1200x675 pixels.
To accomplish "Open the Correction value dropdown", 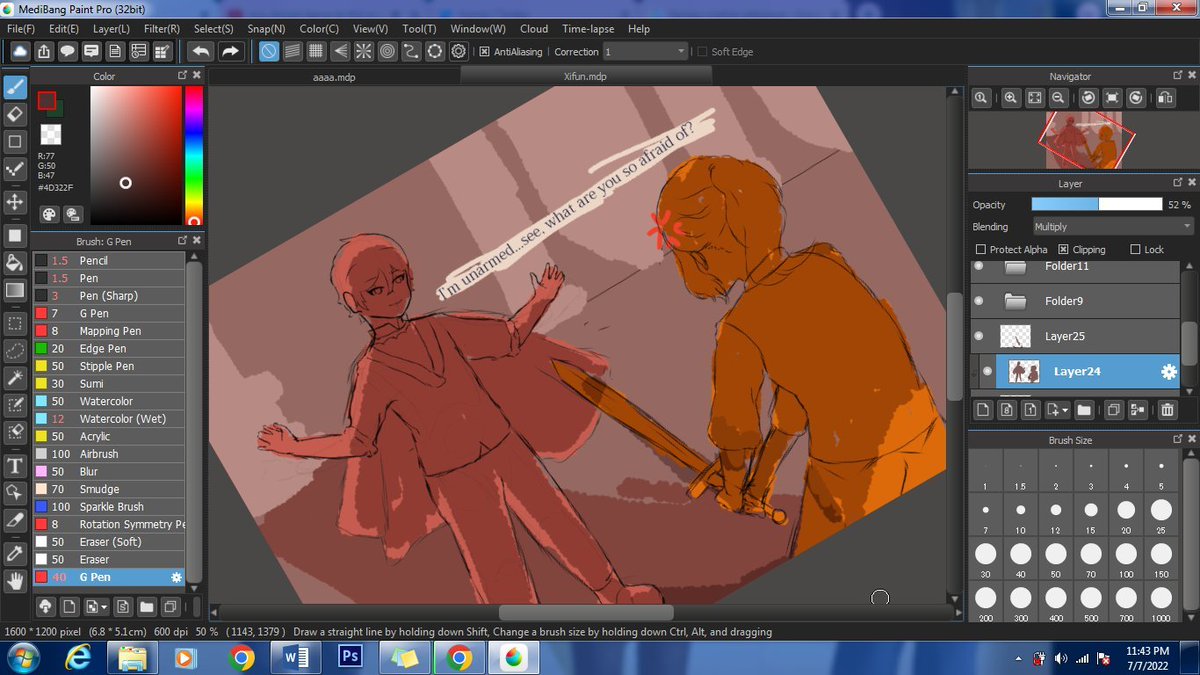I will [x=646, y=51].
